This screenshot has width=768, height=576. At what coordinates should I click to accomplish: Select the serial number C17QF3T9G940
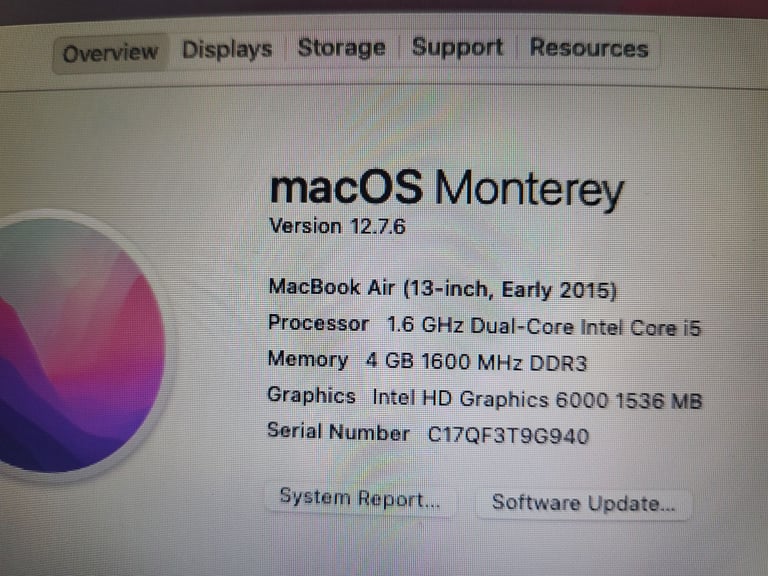click(x=508, y=435)
